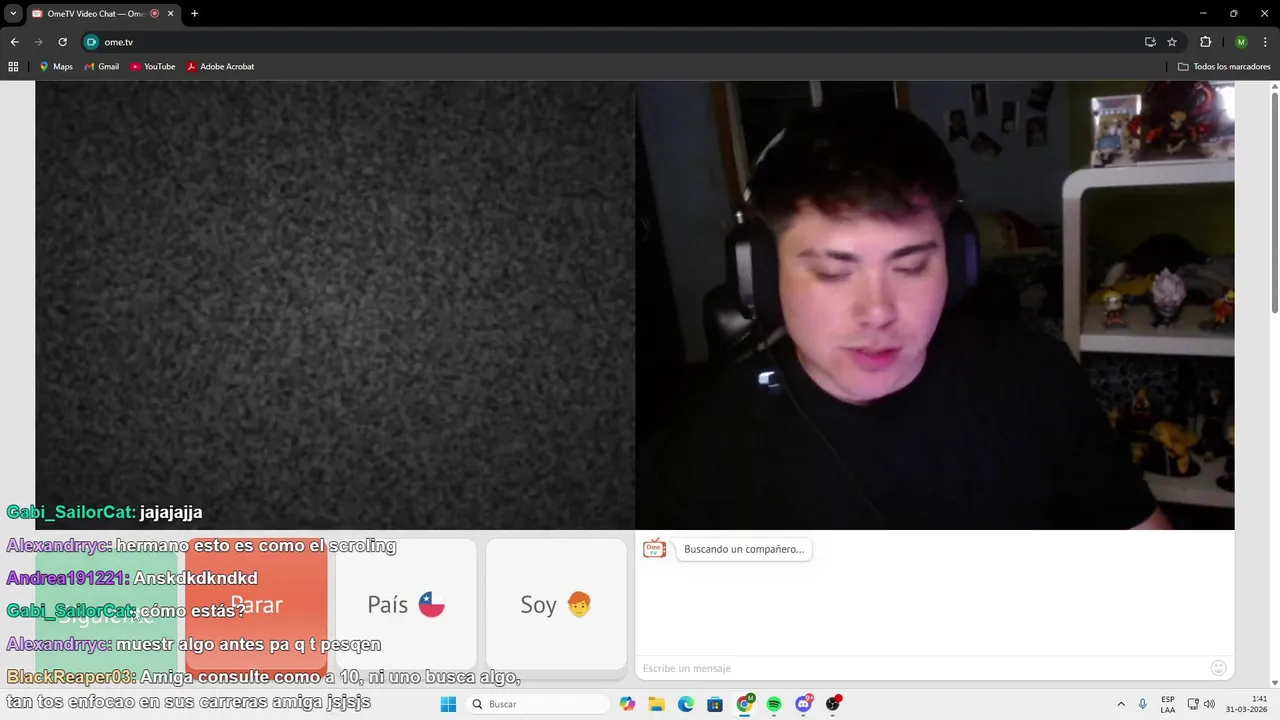Open network settings tray icon
The image size is (1280, 720).
point(1193,704)
